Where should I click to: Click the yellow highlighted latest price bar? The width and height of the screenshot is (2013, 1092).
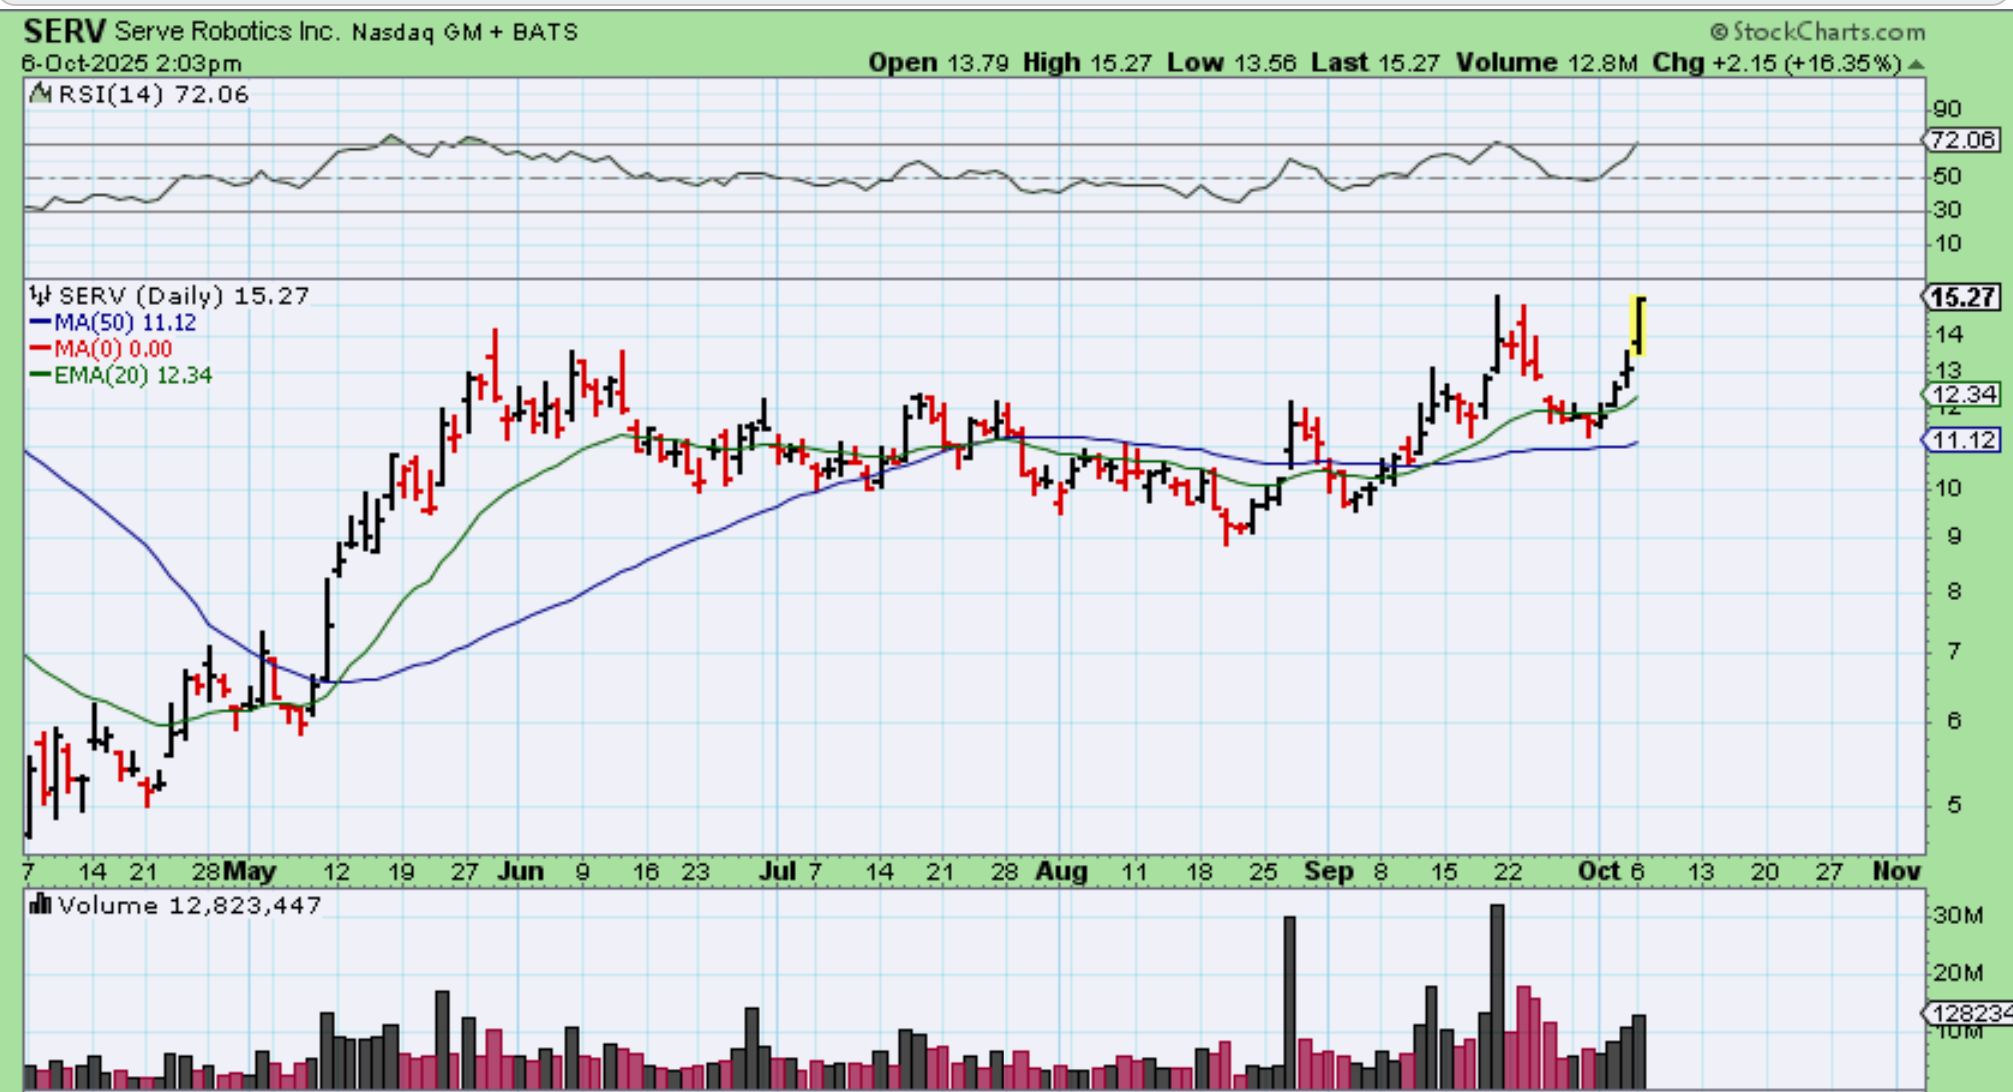tap(1638, 325)
